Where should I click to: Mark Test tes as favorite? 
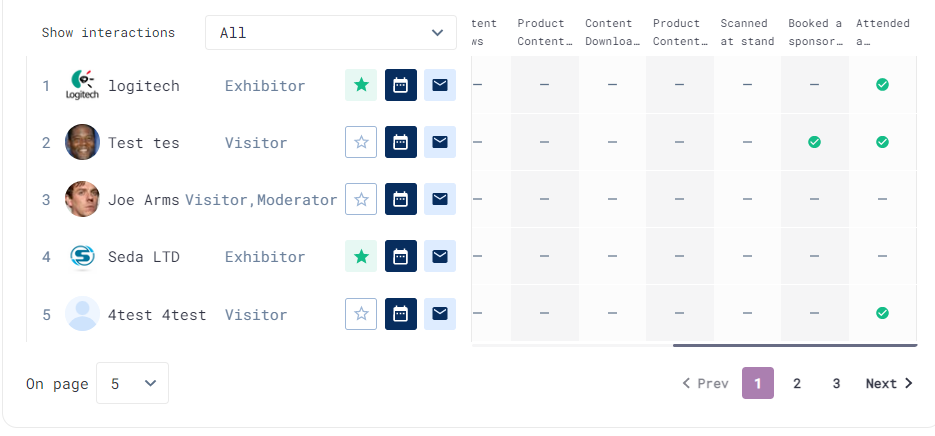[x=361, y=142]
